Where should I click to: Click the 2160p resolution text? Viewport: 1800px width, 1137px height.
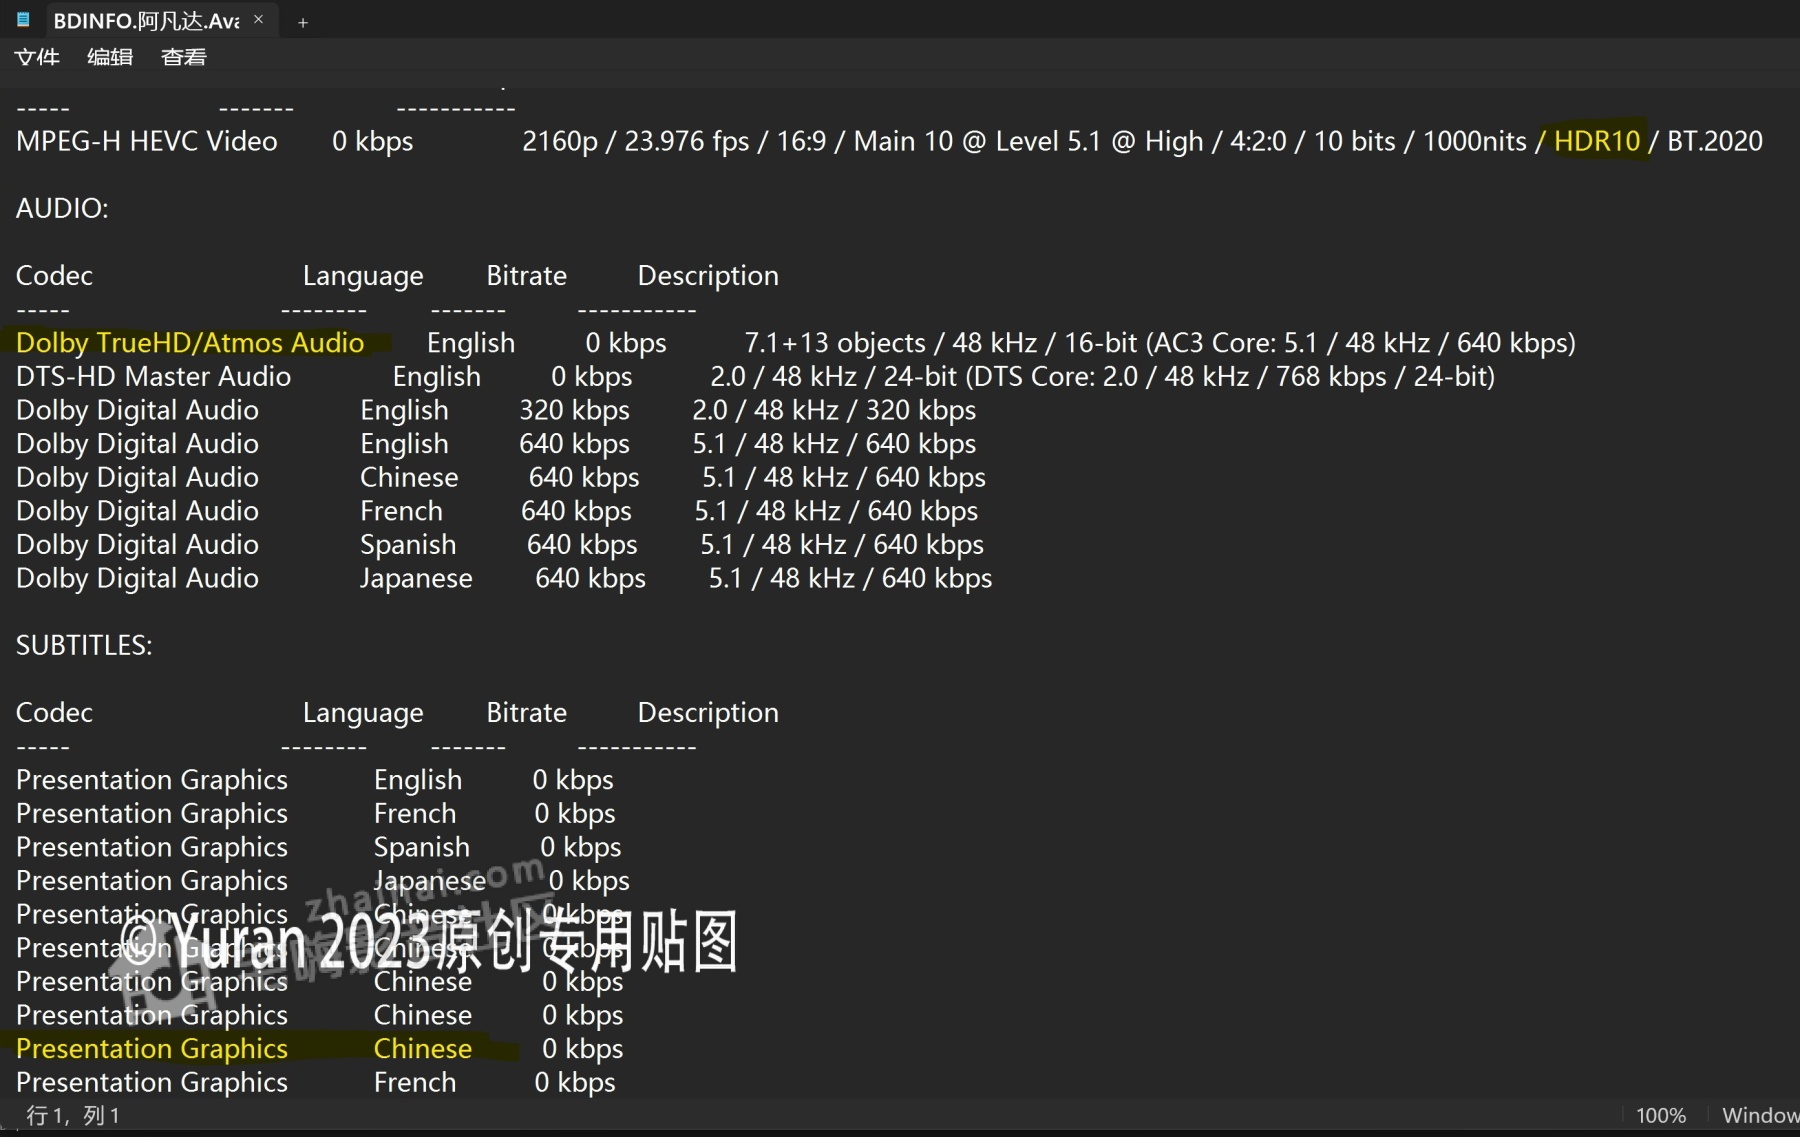coord(560,141)
